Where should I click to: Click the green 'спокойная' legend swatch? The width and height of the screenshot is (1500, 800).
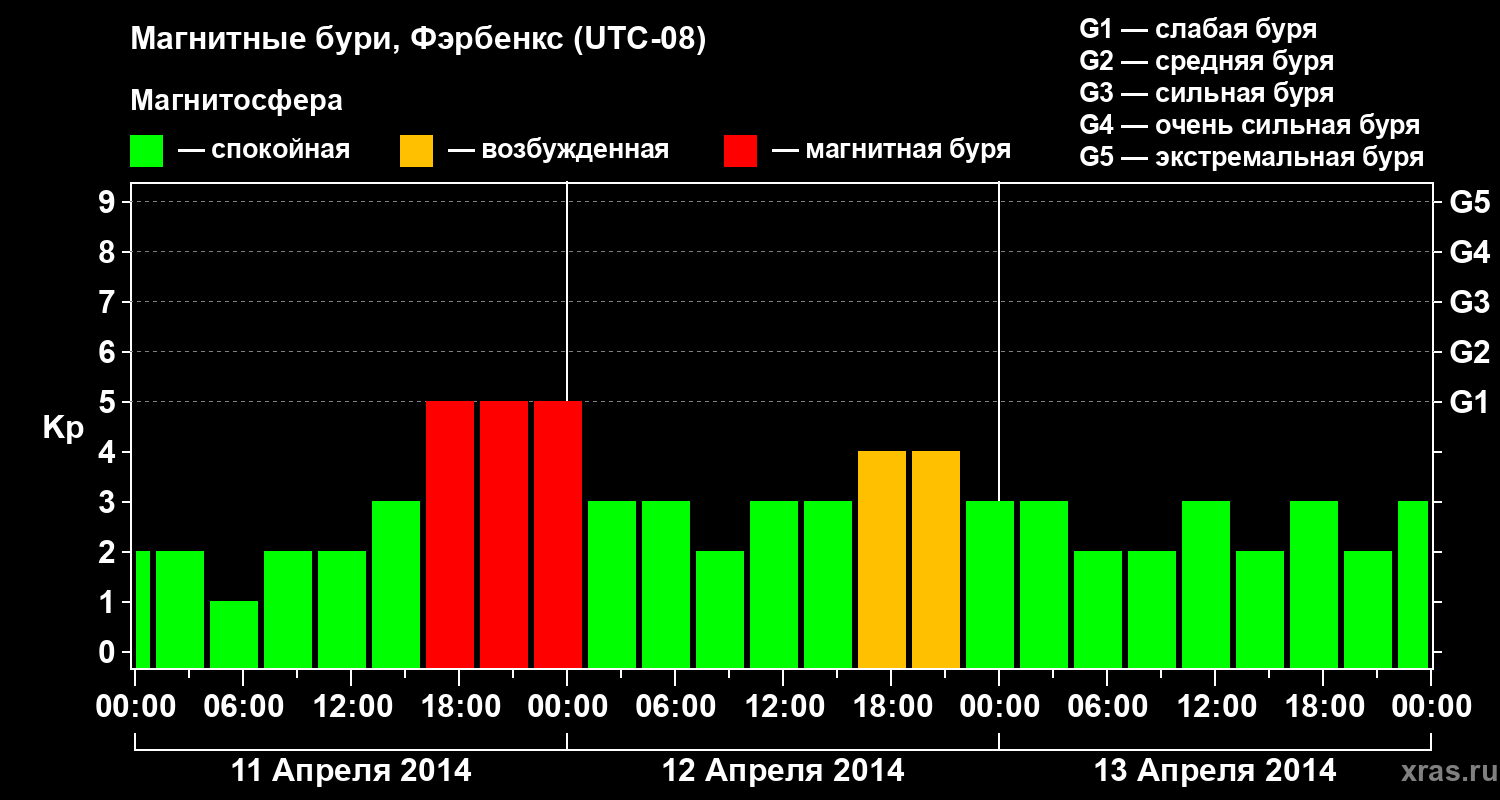tap(147, 151)
